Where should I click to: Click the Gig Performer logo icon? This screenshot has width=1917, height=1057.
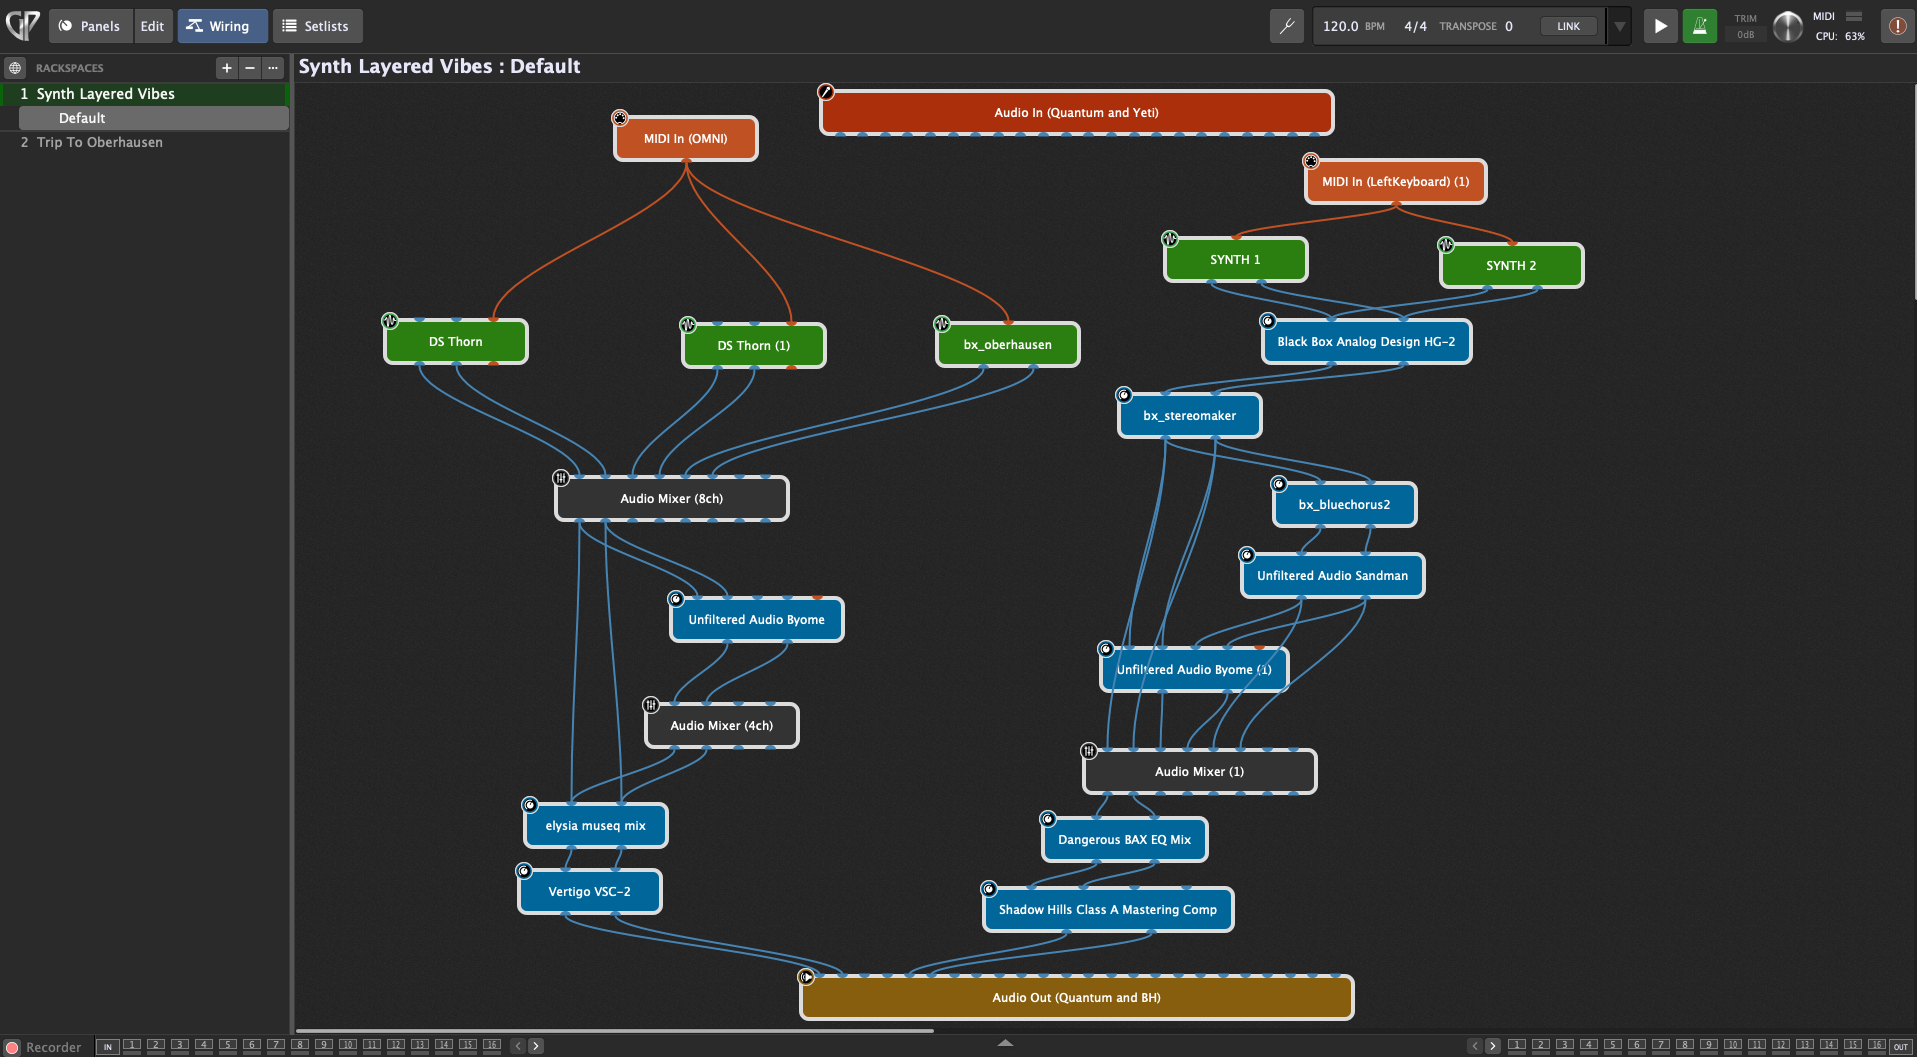23,25
